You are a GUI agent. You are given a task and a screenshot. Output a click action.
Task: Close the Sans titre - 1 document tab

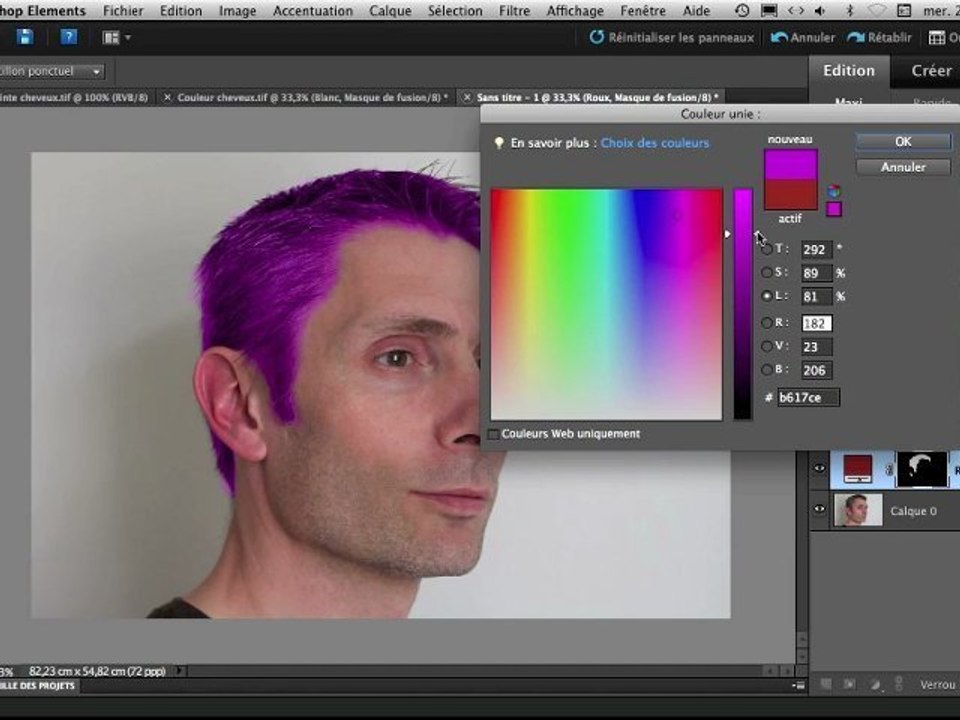tap(467, 97)
